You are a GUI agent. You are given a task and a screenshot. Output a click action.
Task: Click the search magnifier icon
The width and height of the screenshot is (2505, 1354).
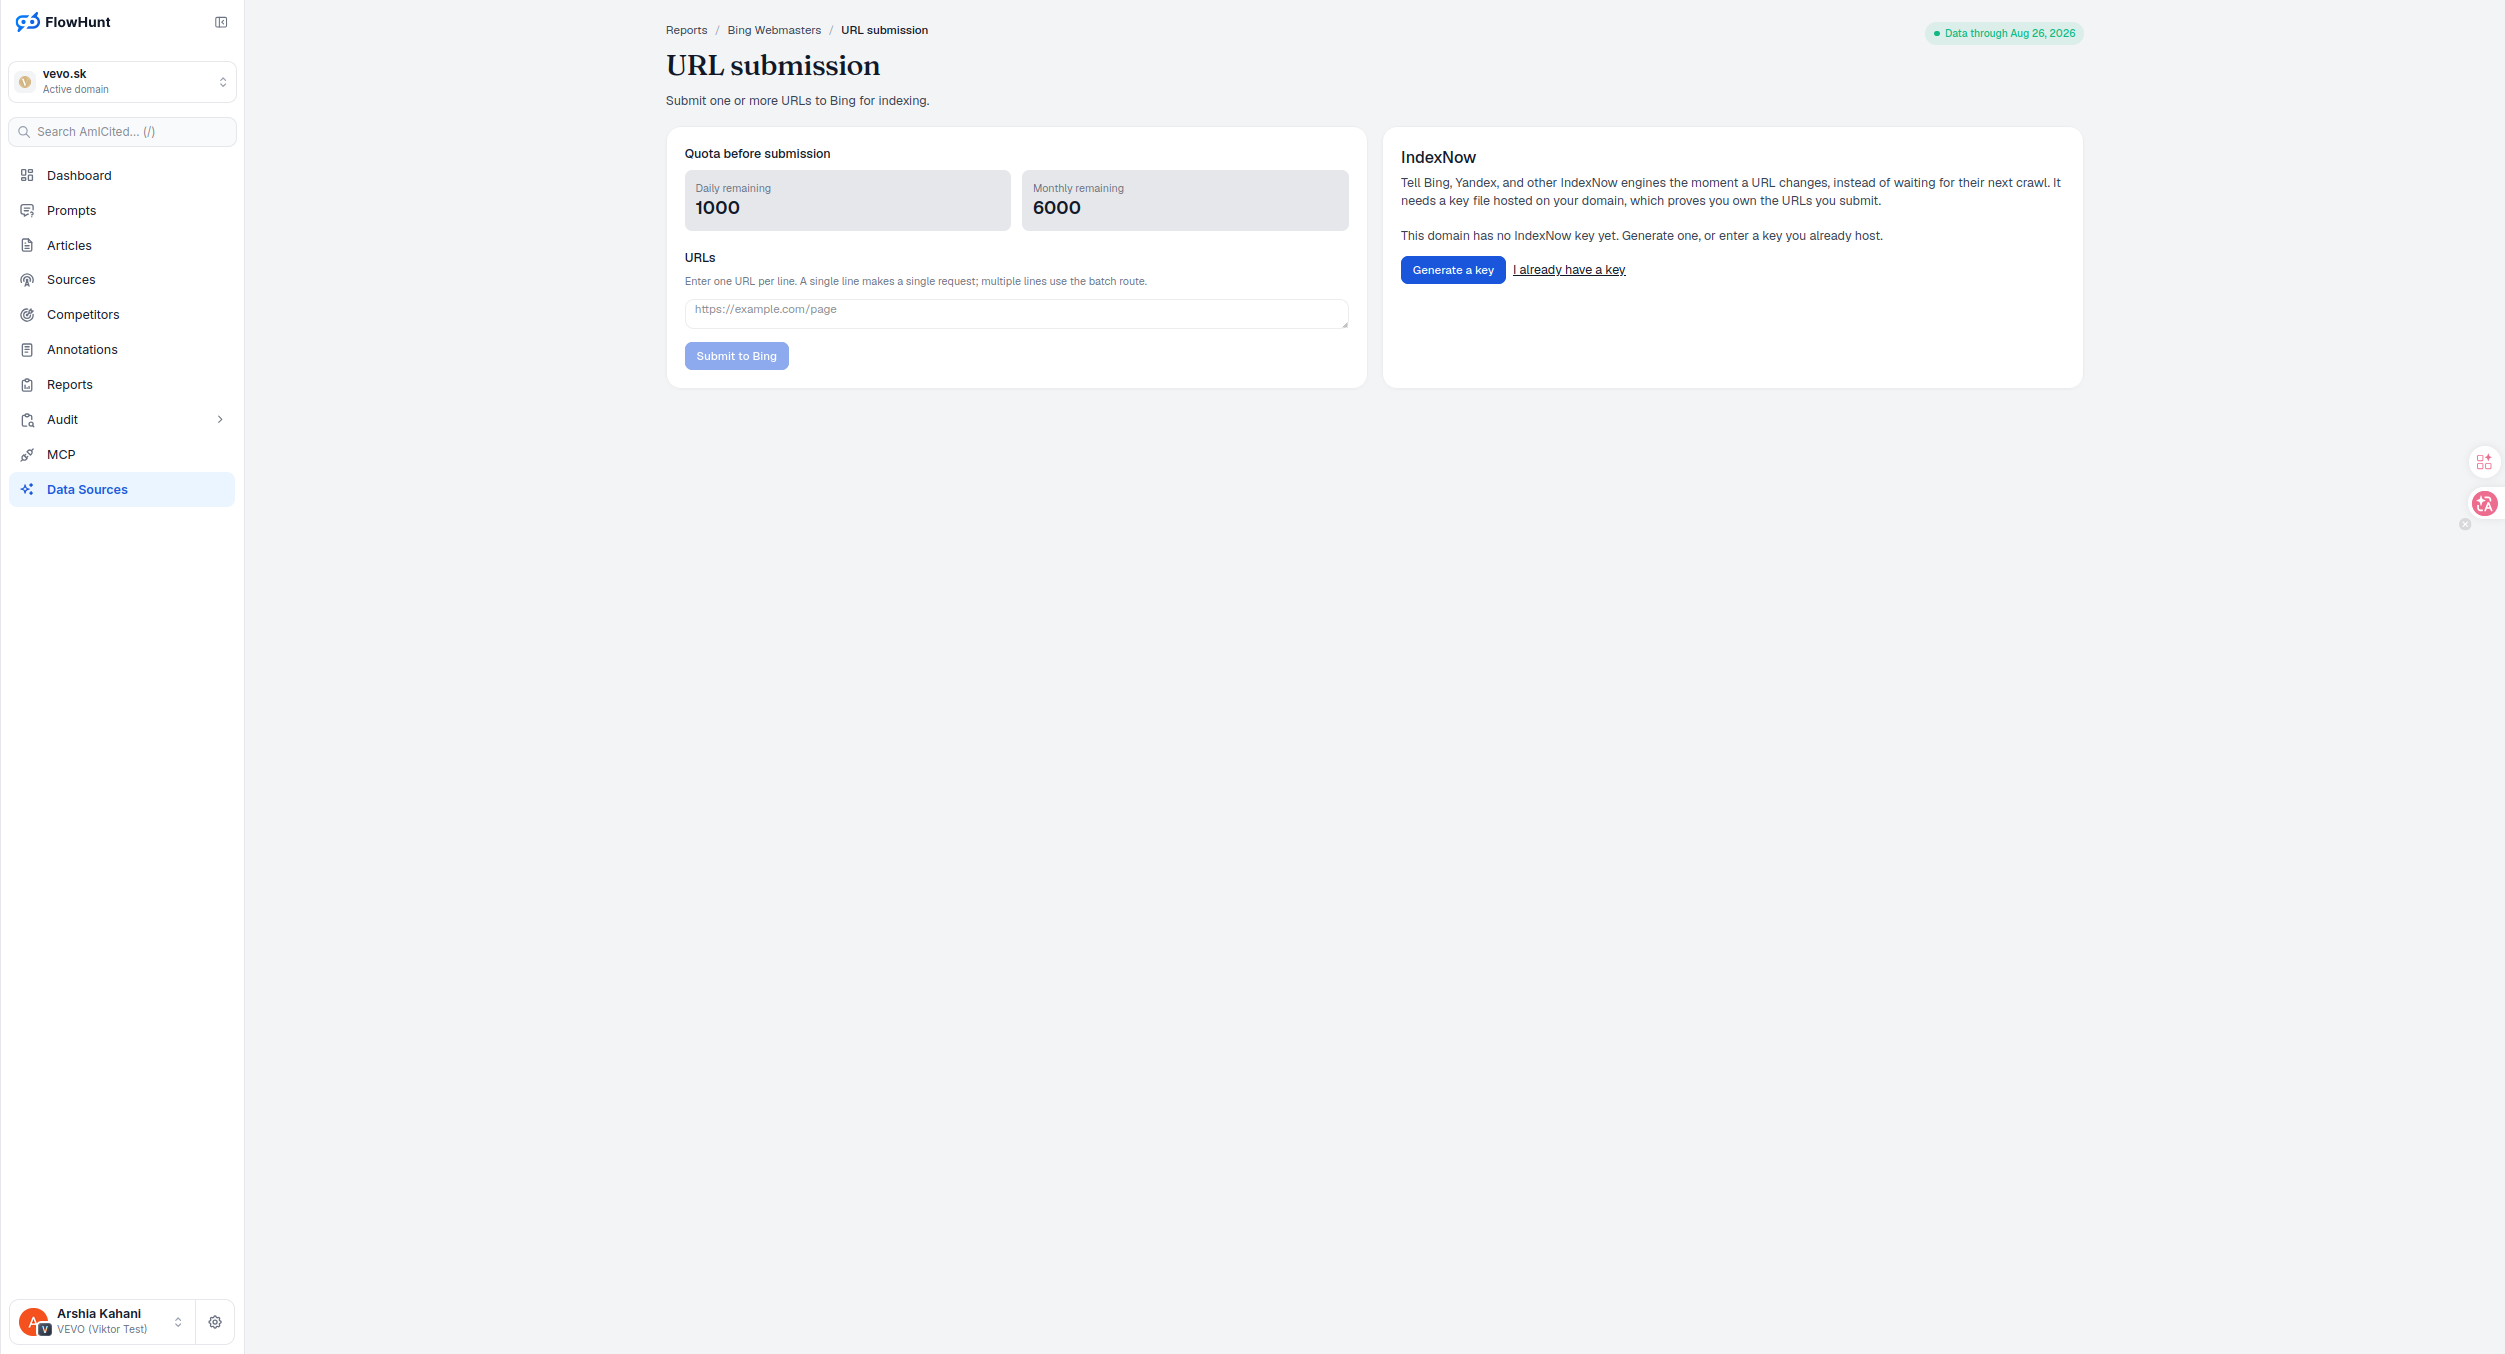[x=24, y=132]
